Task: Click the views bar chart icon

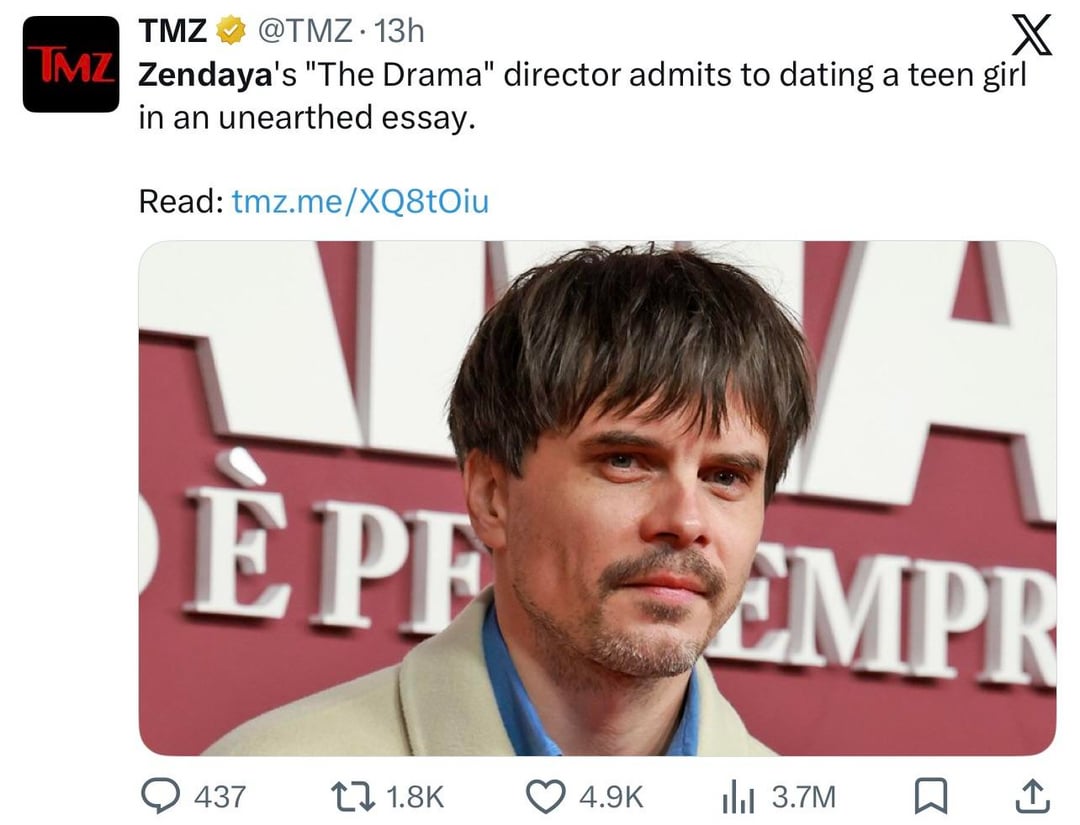Action: 736,797
